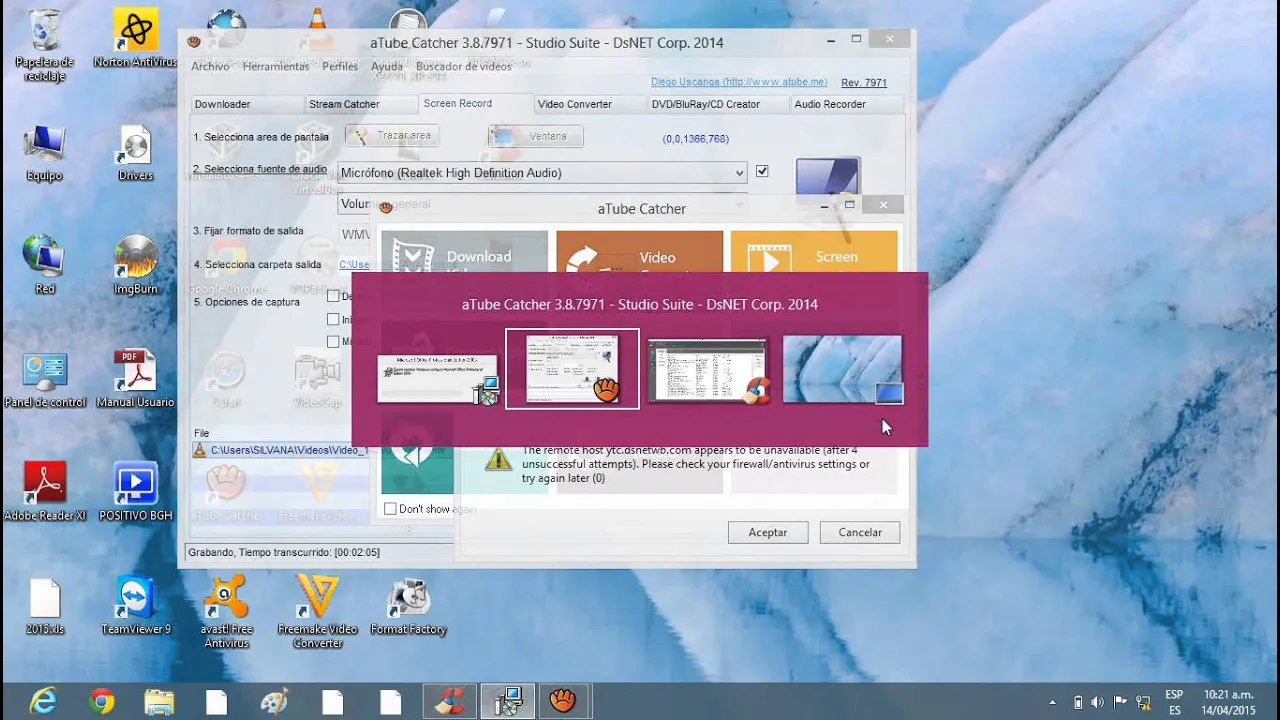Expand the Micrófono audio source dropdown
The width and height of the screenshot is (1280, 720).
tap(739, 173)
